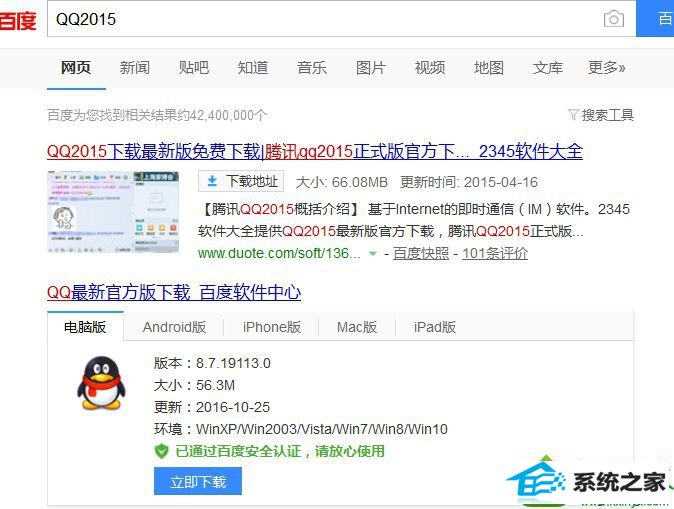The image size is (674, 509).
Task: Click the 大小: 66.08MB text
Action: coord(342,182)
